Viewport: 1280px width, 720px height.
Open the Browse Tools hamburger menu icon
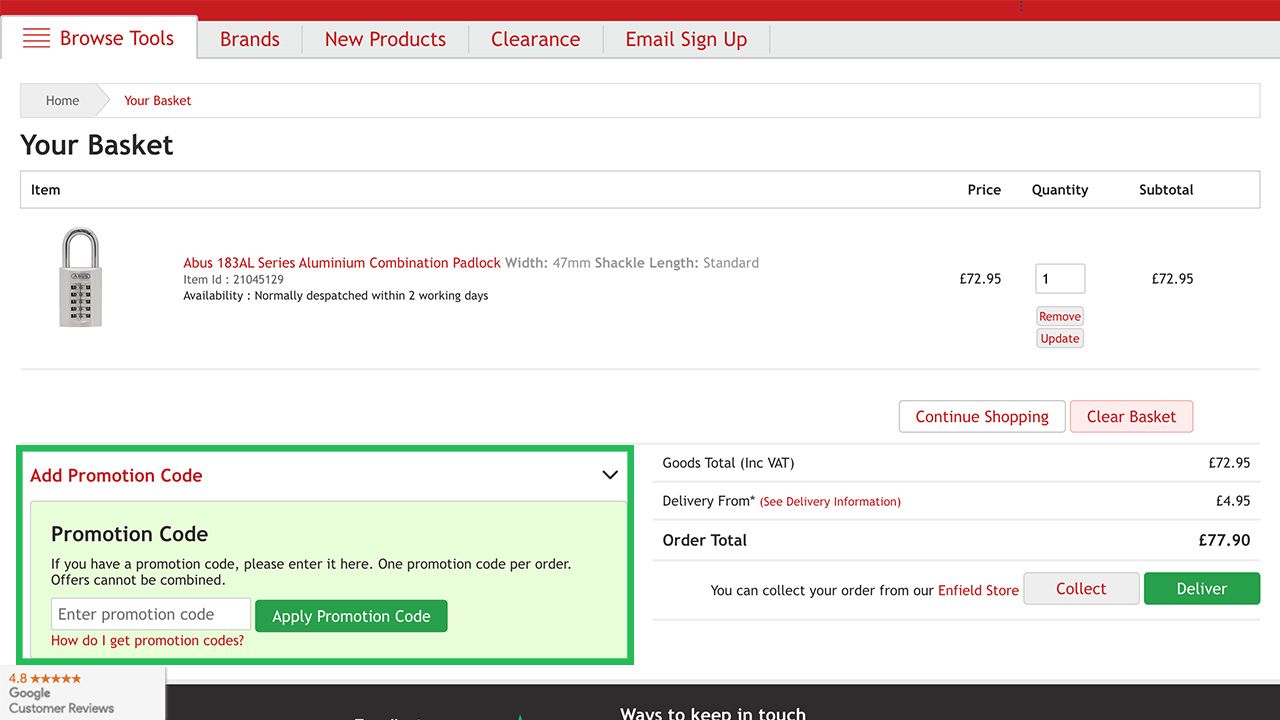pyautogui.click(x=36, y=38)
